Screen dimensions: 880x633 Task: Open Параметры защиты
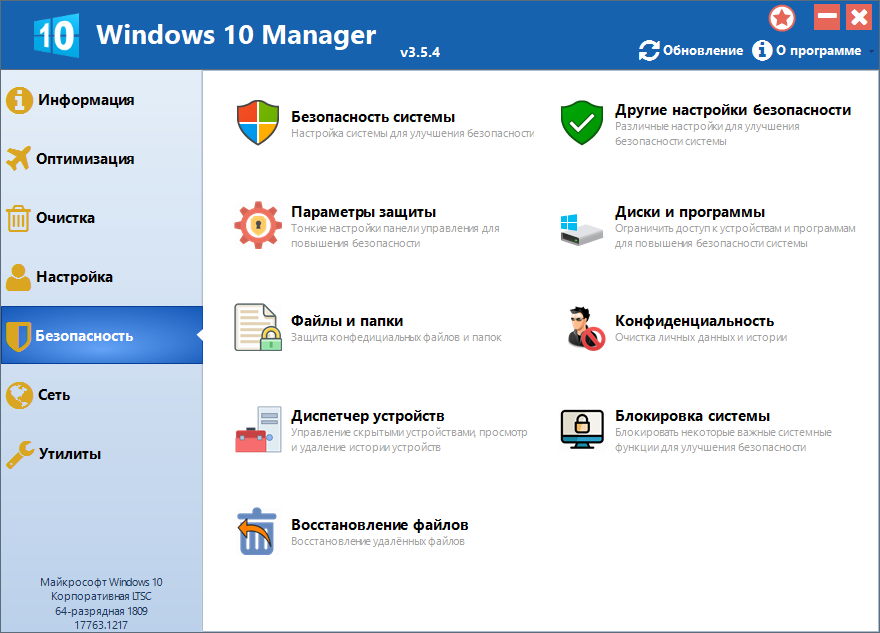(363, 212)
